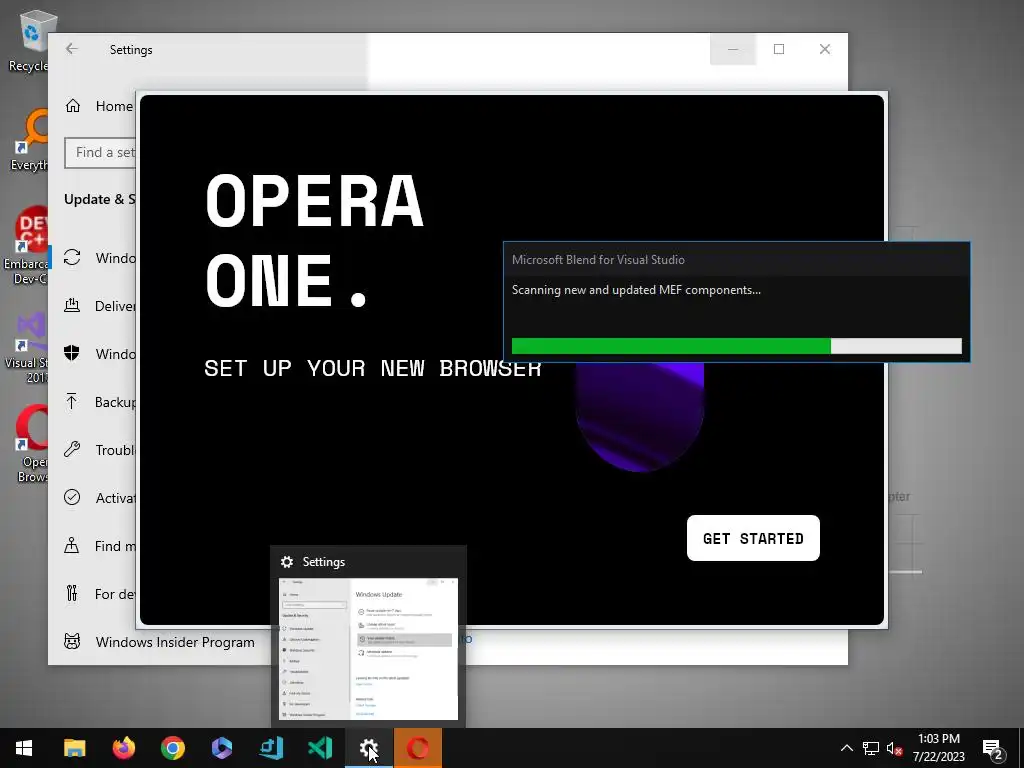Screen dimensions: 1024x768
Task: Open the Visual Studio Code taskbar icon
Action: [x=319, y=748]
